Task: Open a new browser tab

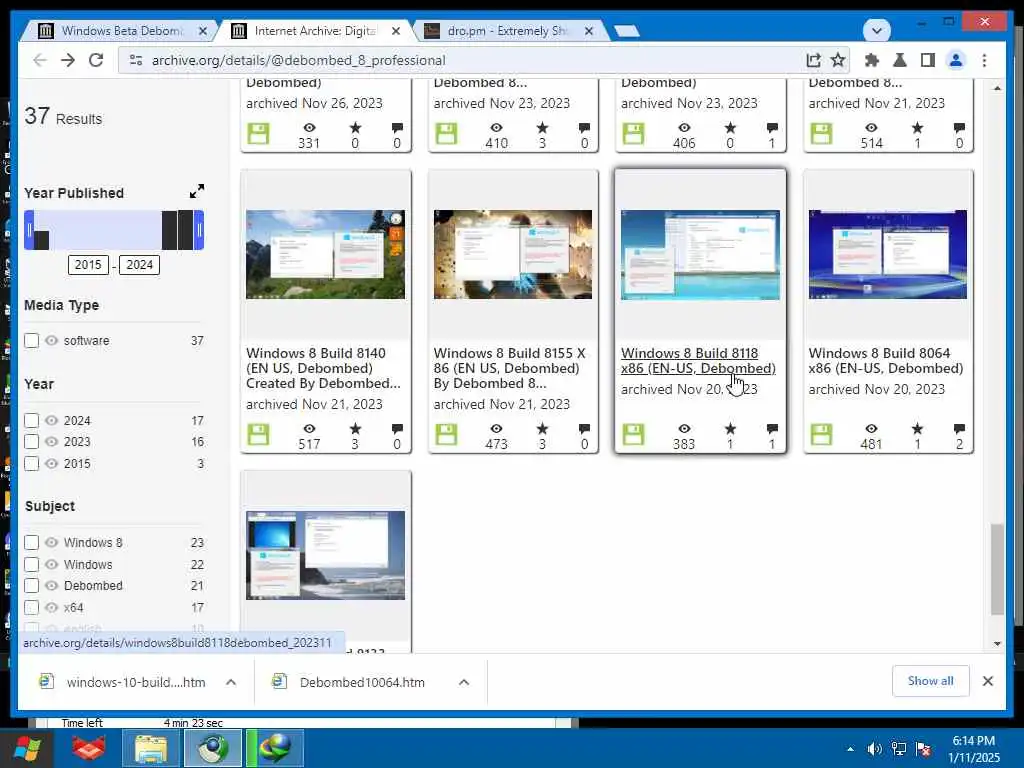Action: click(x=627, y=31)
